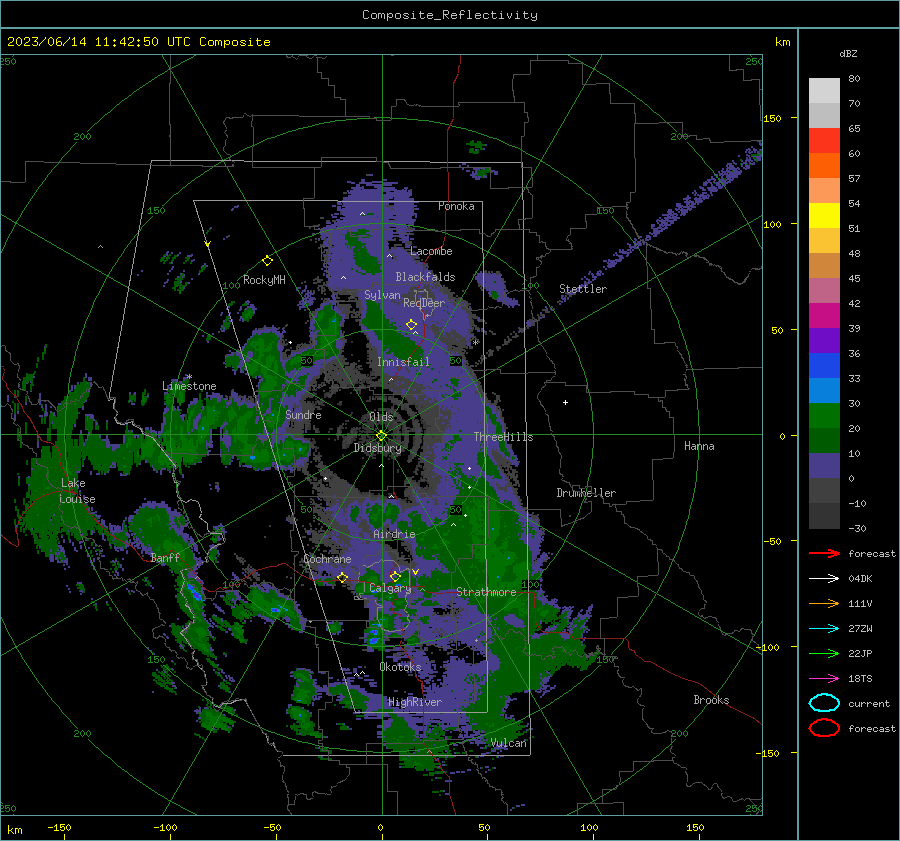Viewport: 900px width, 841px height.
Task: Select the Lacombe map label
Action: coord(431,251)
